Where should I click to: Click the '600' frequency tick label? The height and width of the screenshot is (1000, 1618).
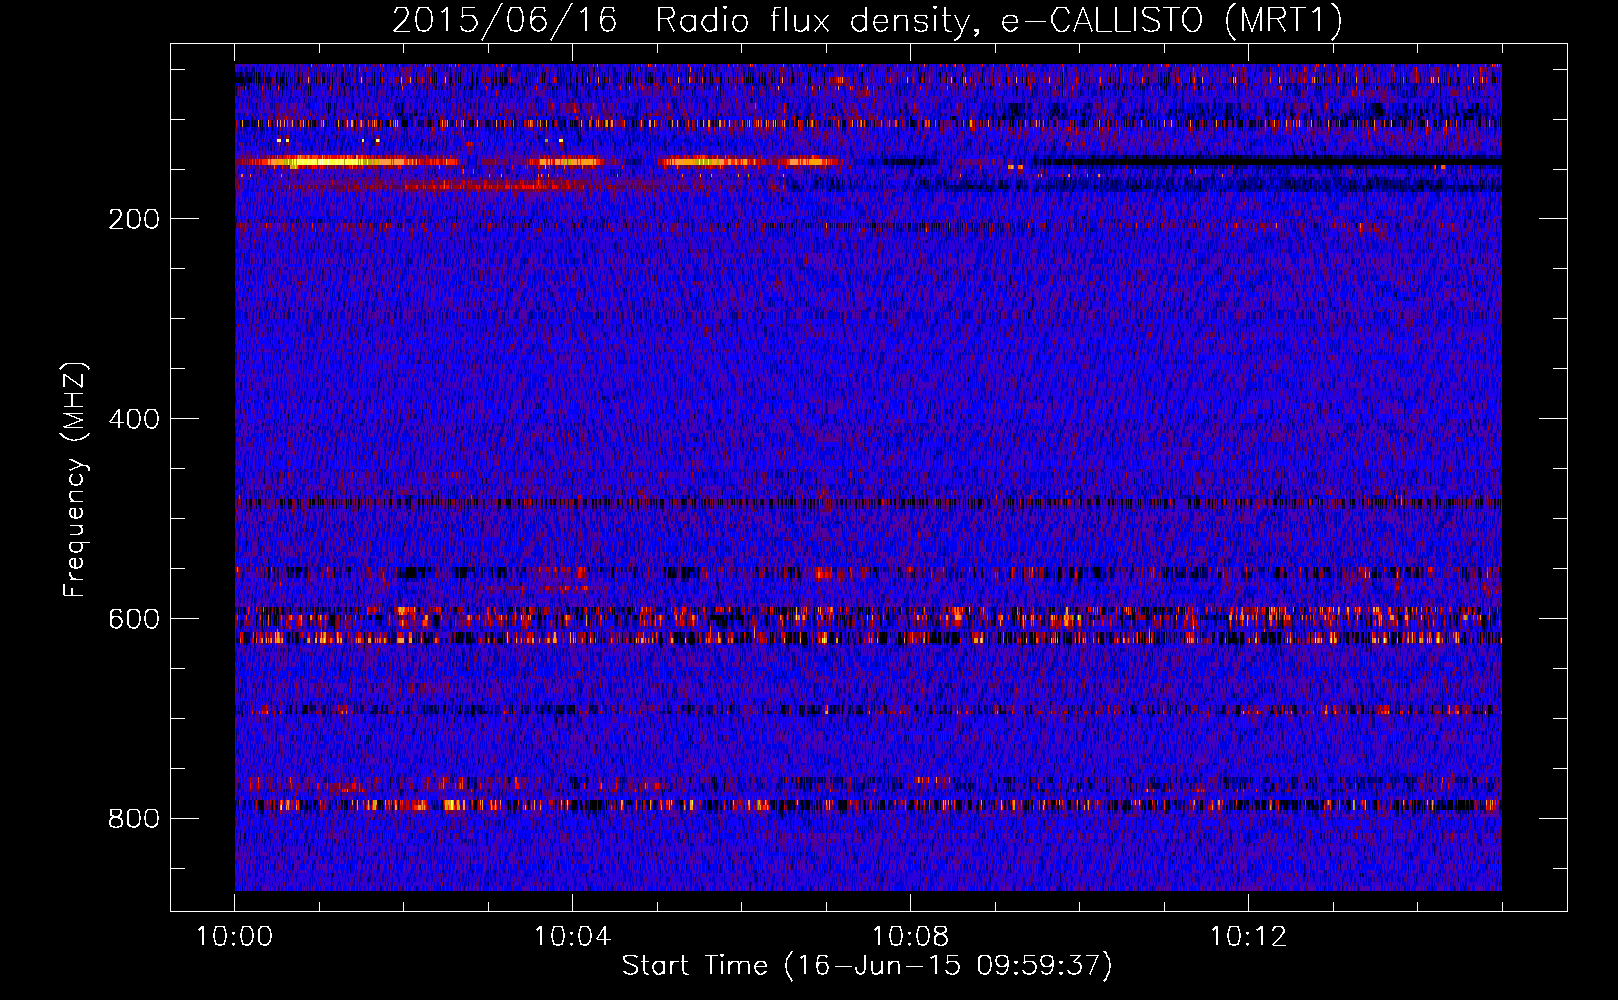[134, 619]
